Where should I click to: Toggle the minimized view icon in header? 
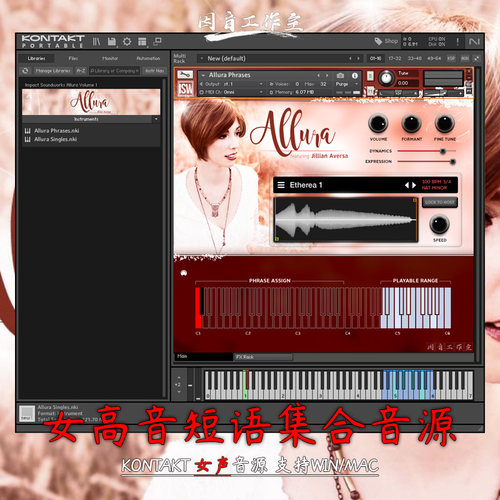click(157, 41)
